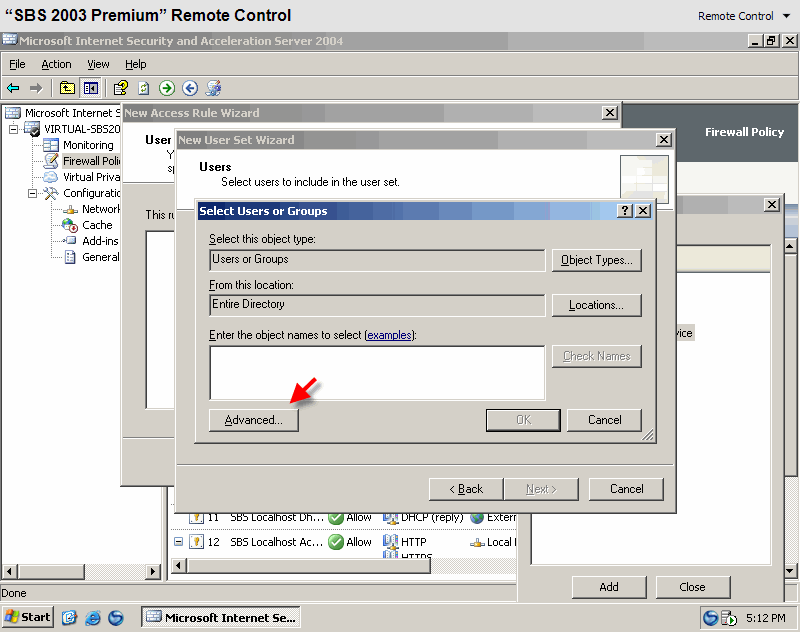Click 'SBS Localhost Dh...' rule name
The height and width of the screenshot is (632, 800).
pos(277,518)
